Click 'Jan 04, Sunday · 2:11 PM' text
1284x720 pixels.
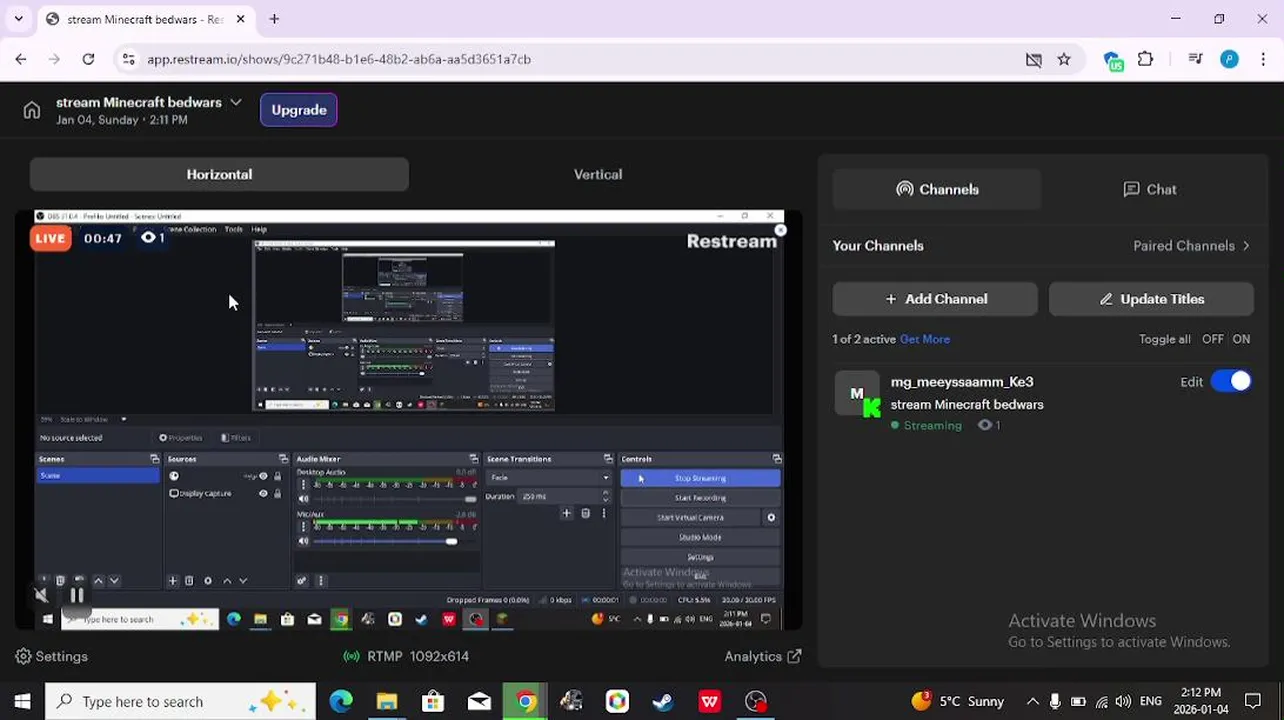pyautogui.click(x=122, y=120)
